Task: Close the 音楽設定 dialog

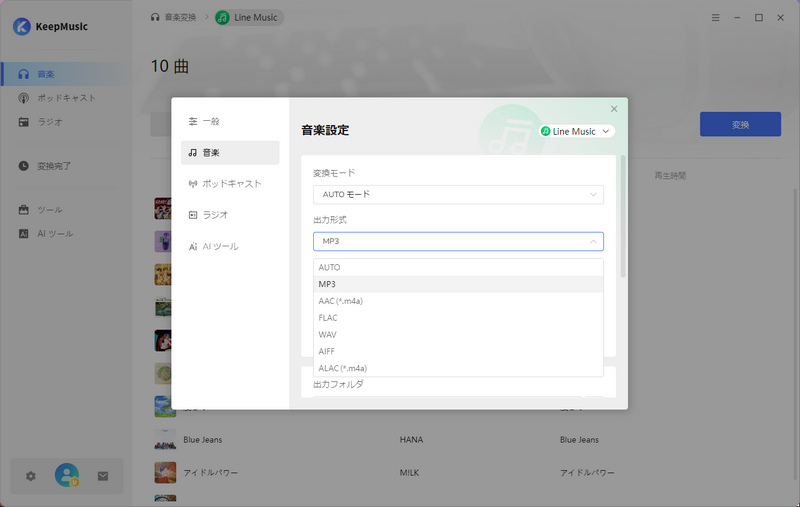Action: point(614,109)
